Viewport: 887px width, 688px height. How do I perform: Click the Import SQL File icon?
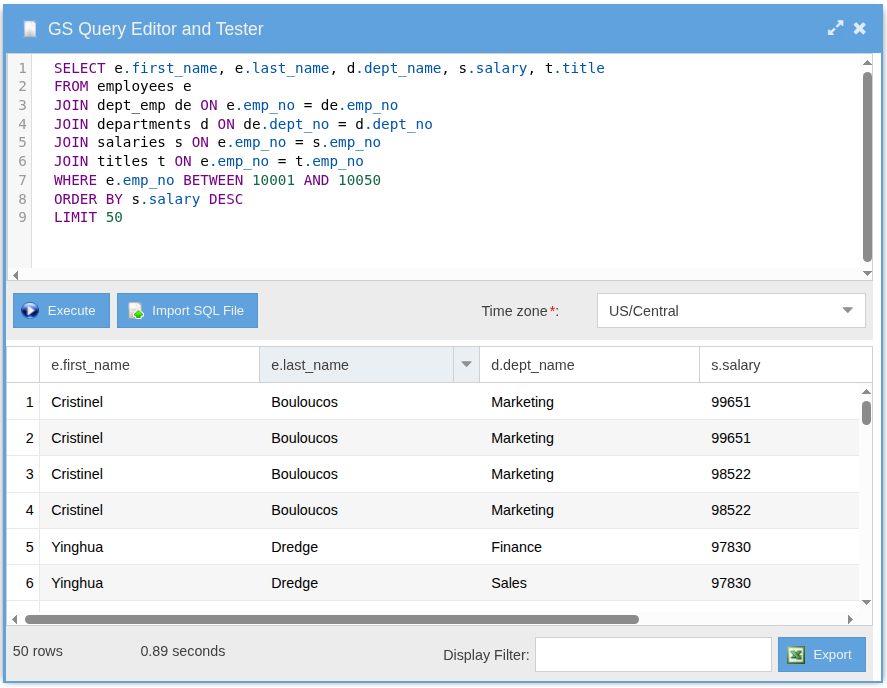(x=136, y=311)
